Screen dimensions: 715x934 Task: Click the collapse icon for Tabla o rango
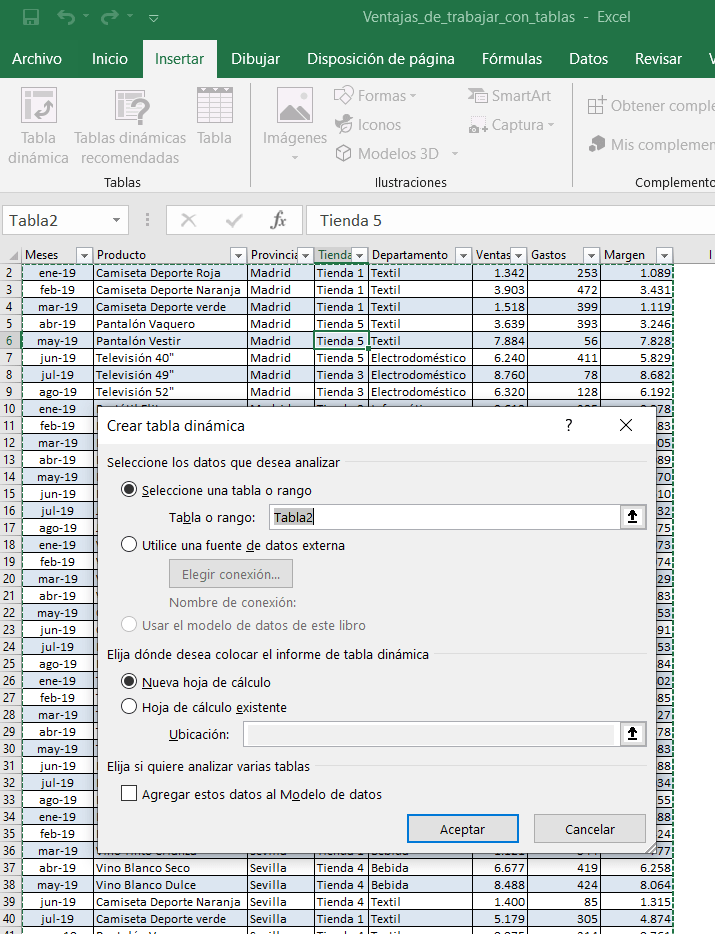(x=633, y=516)
